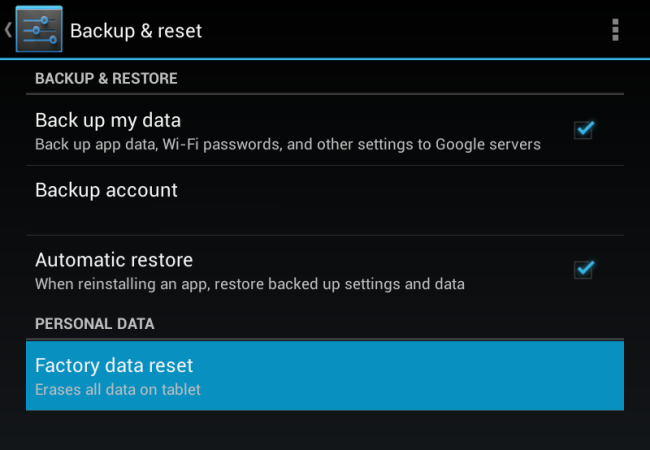Tap the back chevron in the action bar

(8, 30)
